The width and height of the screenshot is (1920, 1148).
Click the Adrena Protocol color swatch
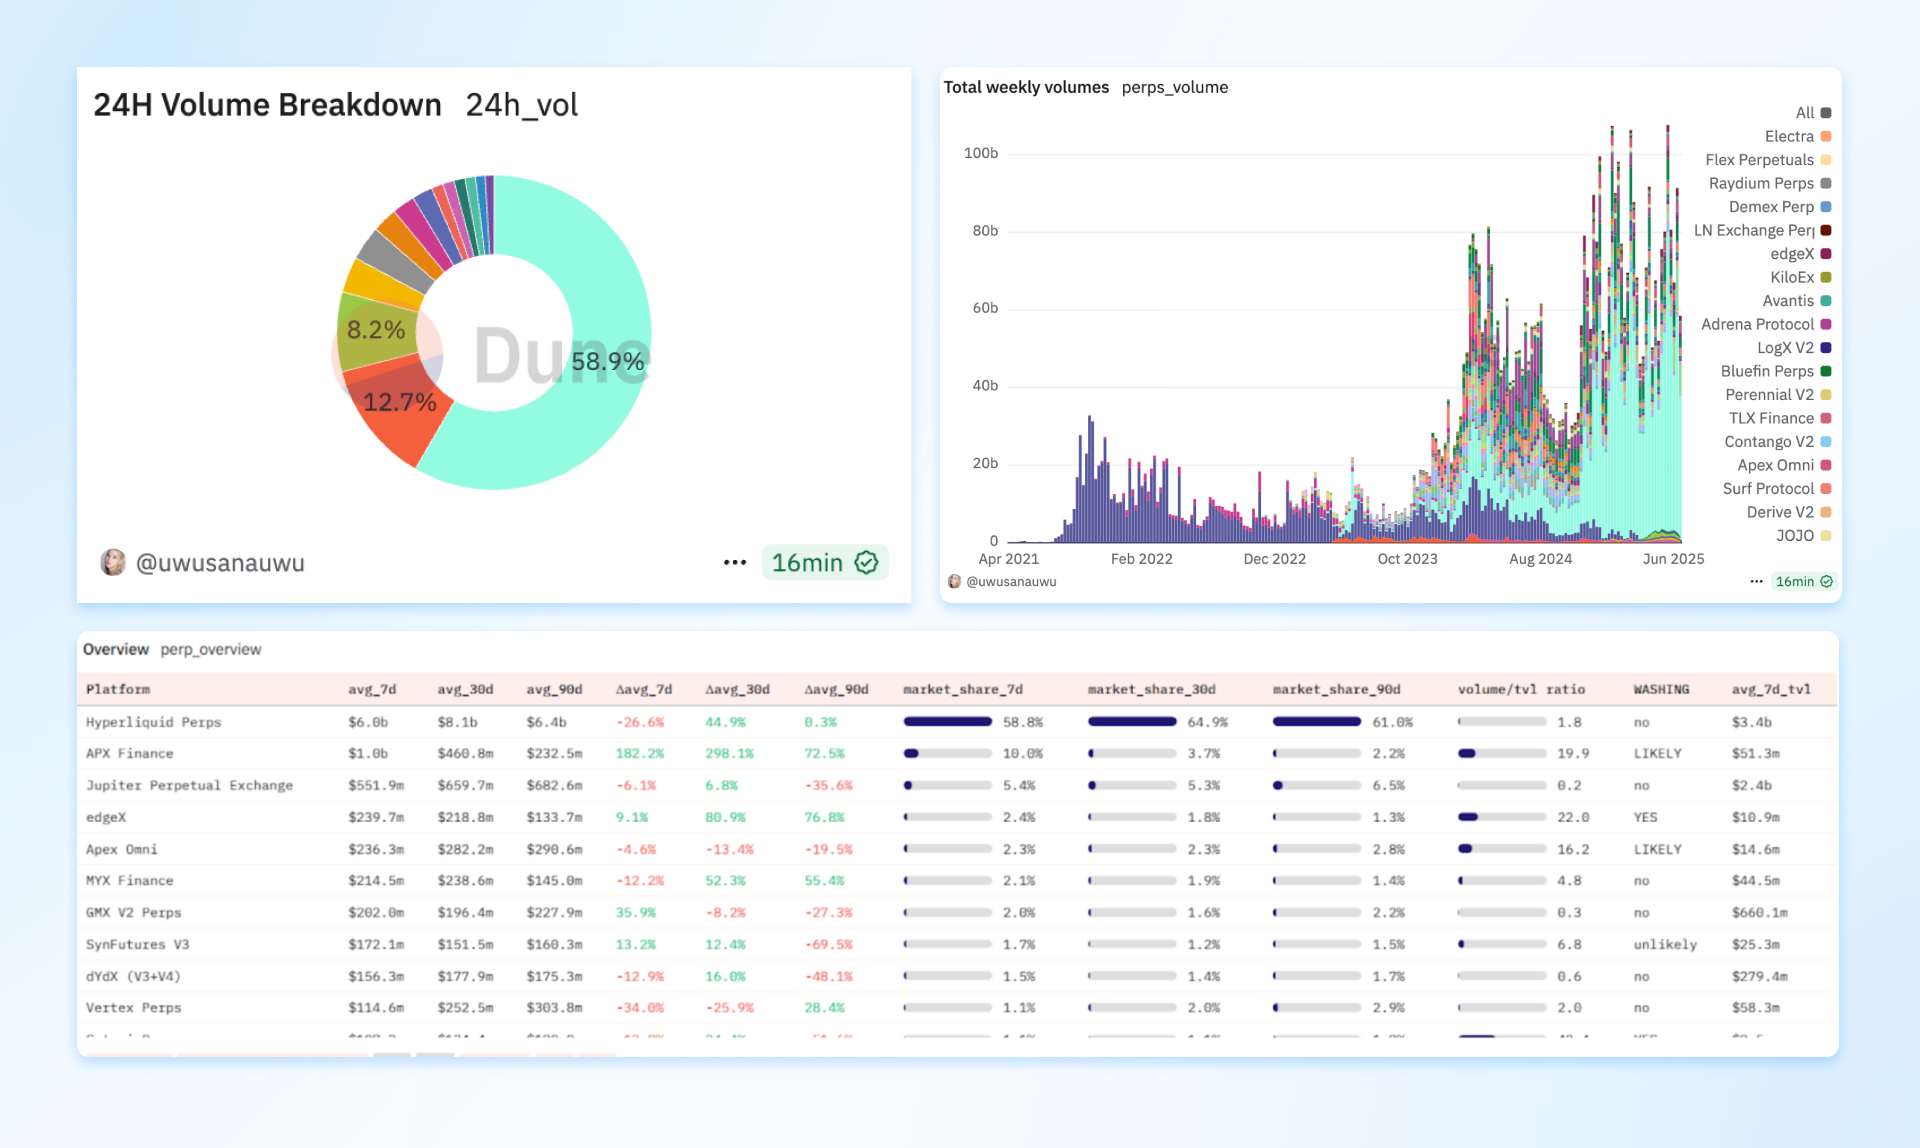coord(1826,324)
